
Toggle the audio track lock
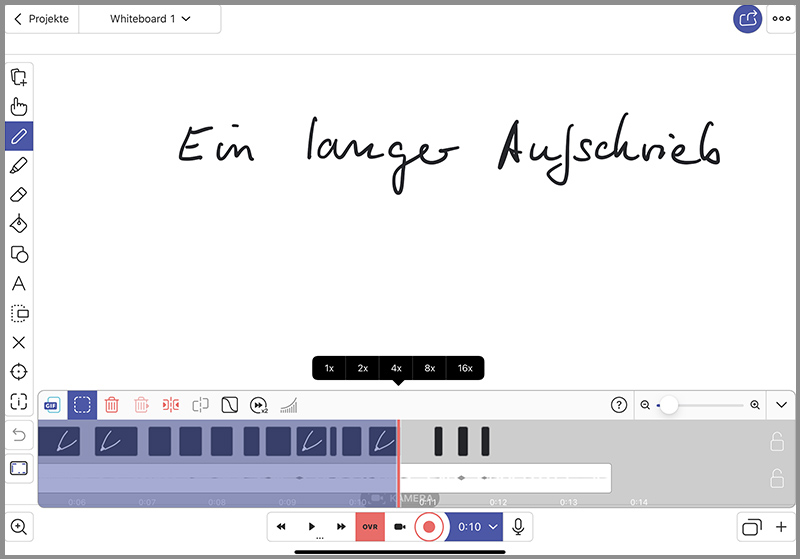point(777,478)
